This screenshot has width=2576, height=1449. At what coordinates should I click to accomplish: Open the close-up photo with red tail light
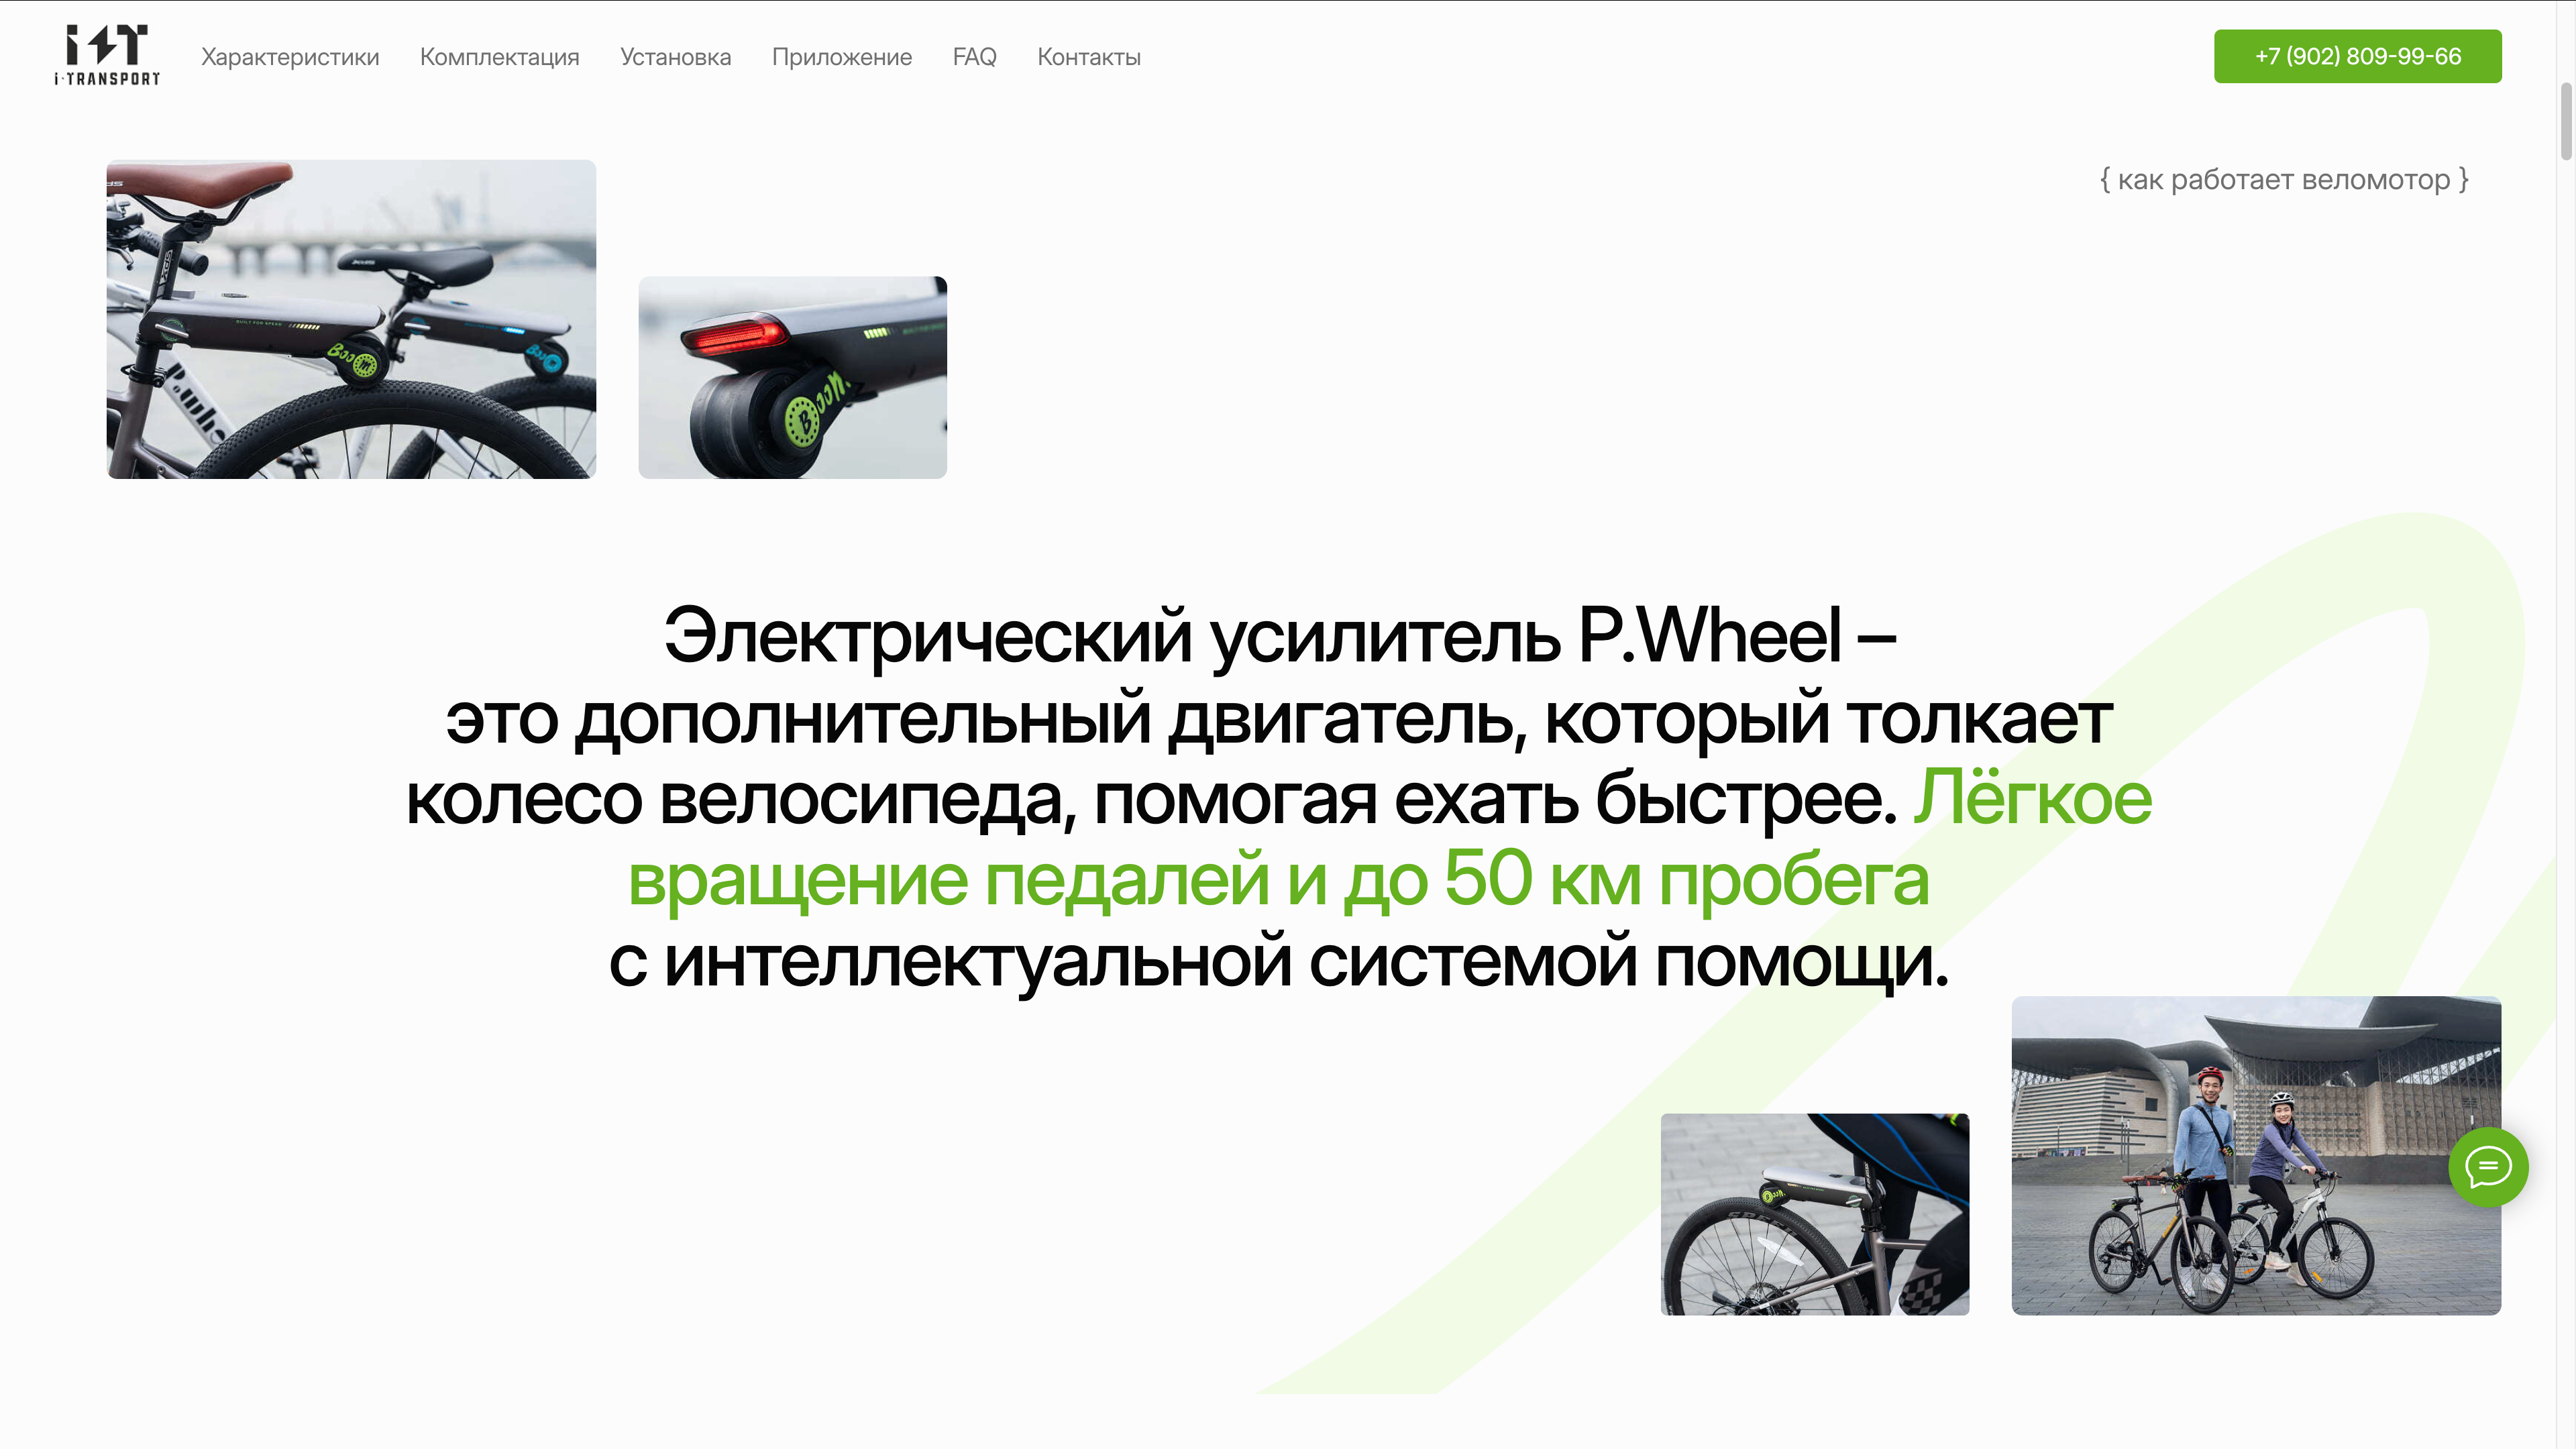(792, 377)
